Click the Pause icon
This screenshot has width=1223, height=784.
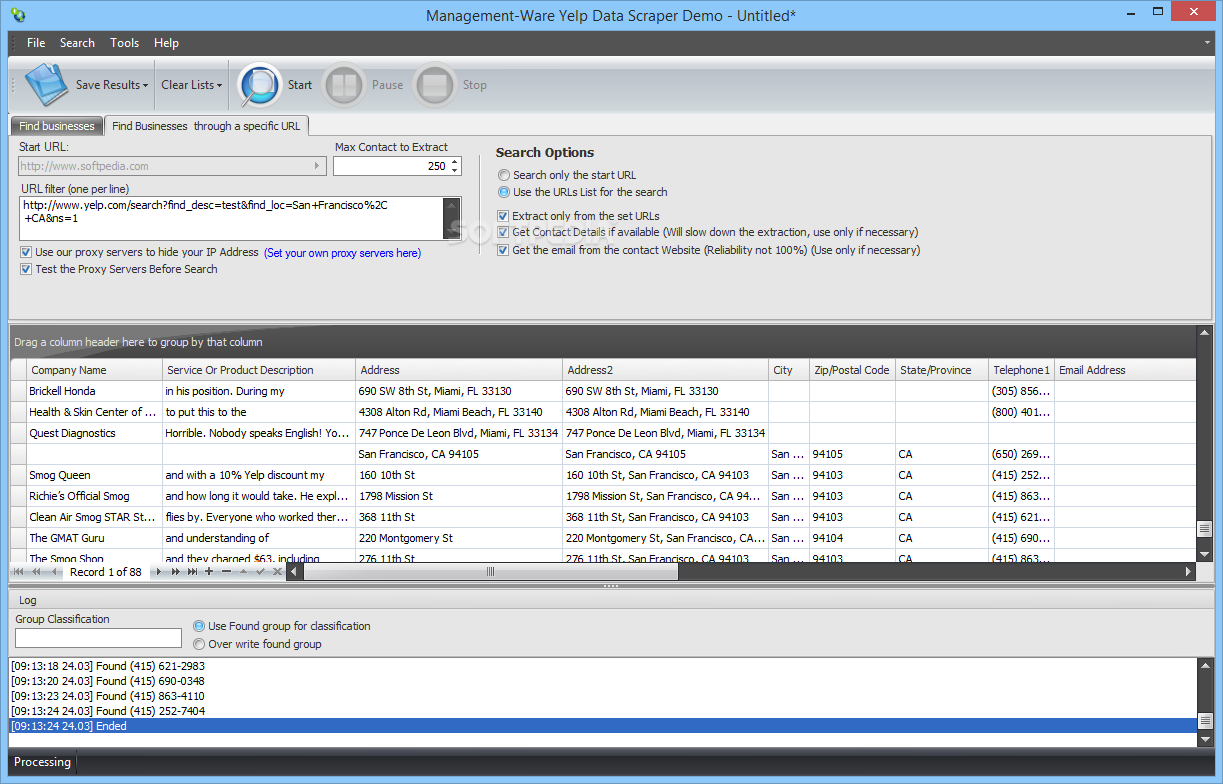point(343,85)
